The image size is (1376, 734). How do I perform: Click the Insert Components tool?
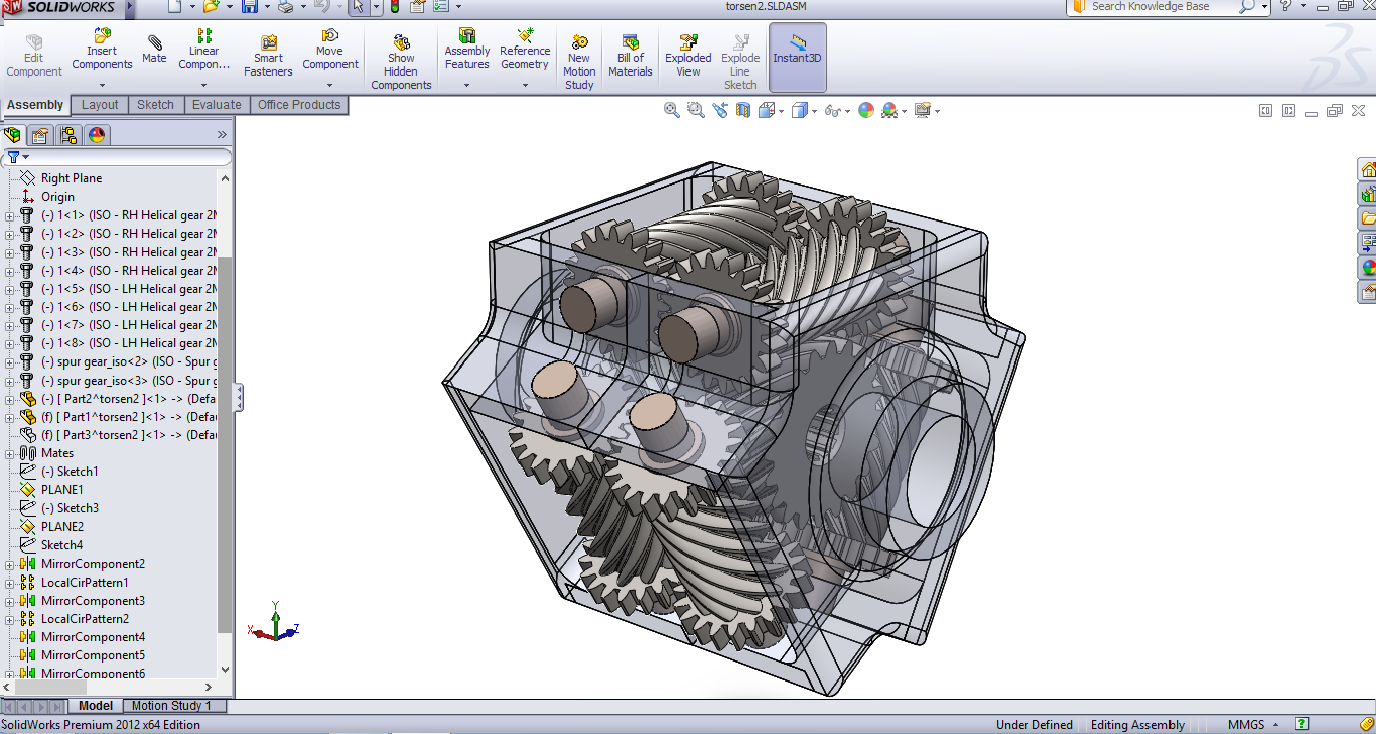point(102,50)
